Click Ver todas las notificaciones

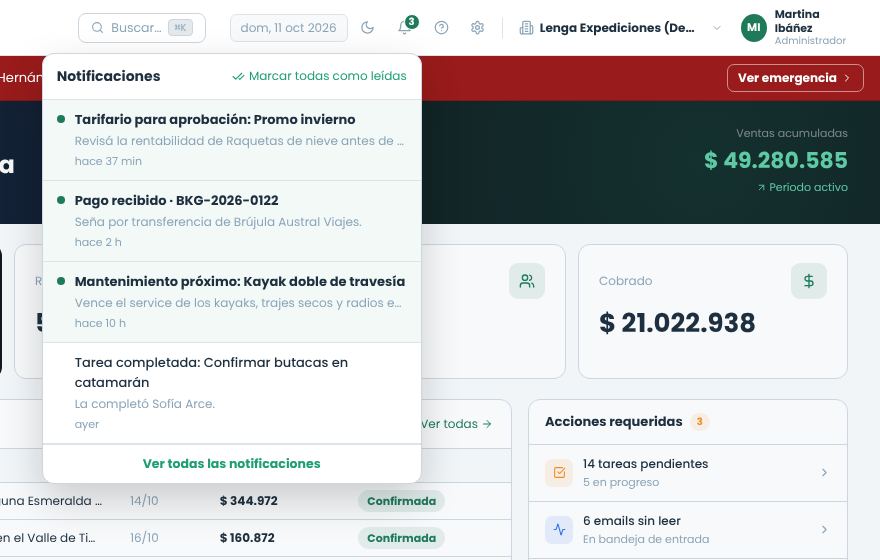point(232,463)
